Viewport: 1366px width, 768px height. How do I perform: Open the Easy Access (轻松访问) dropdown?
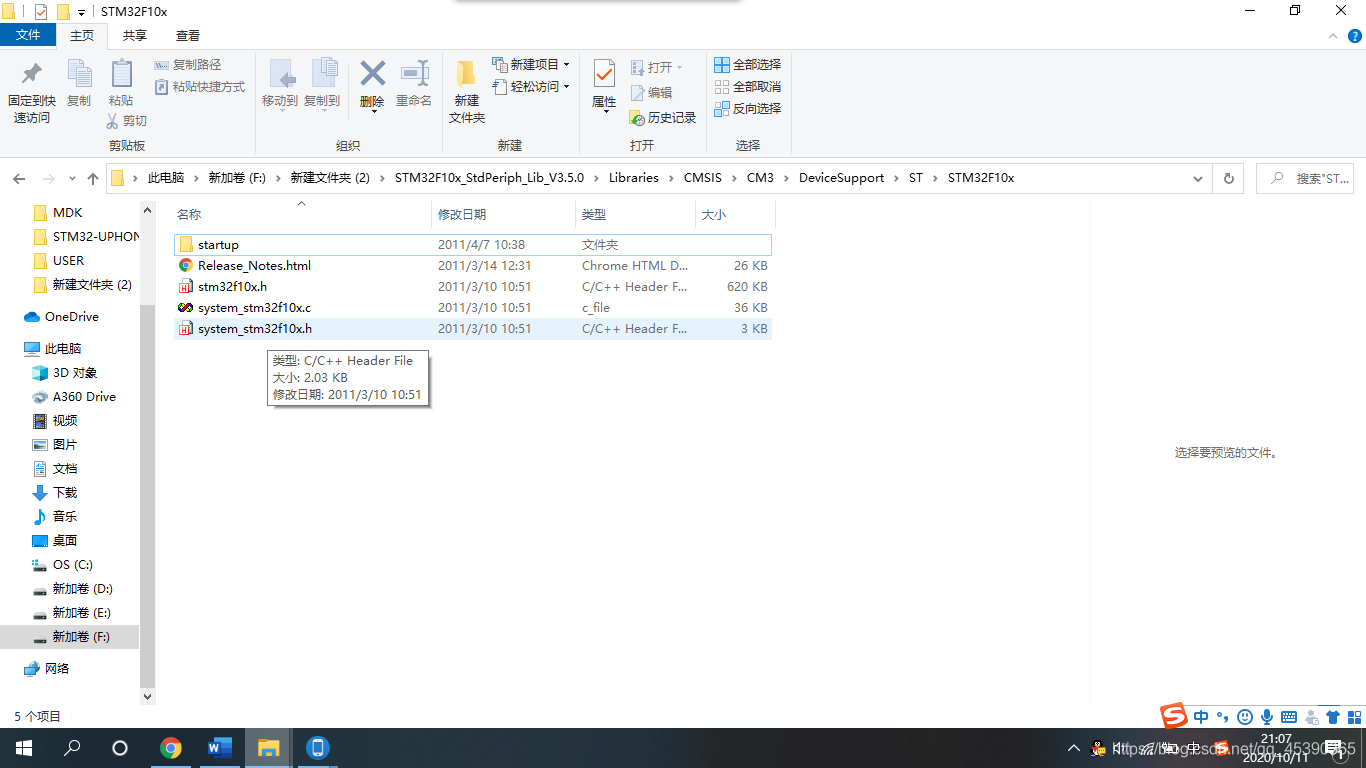(531, 87)
